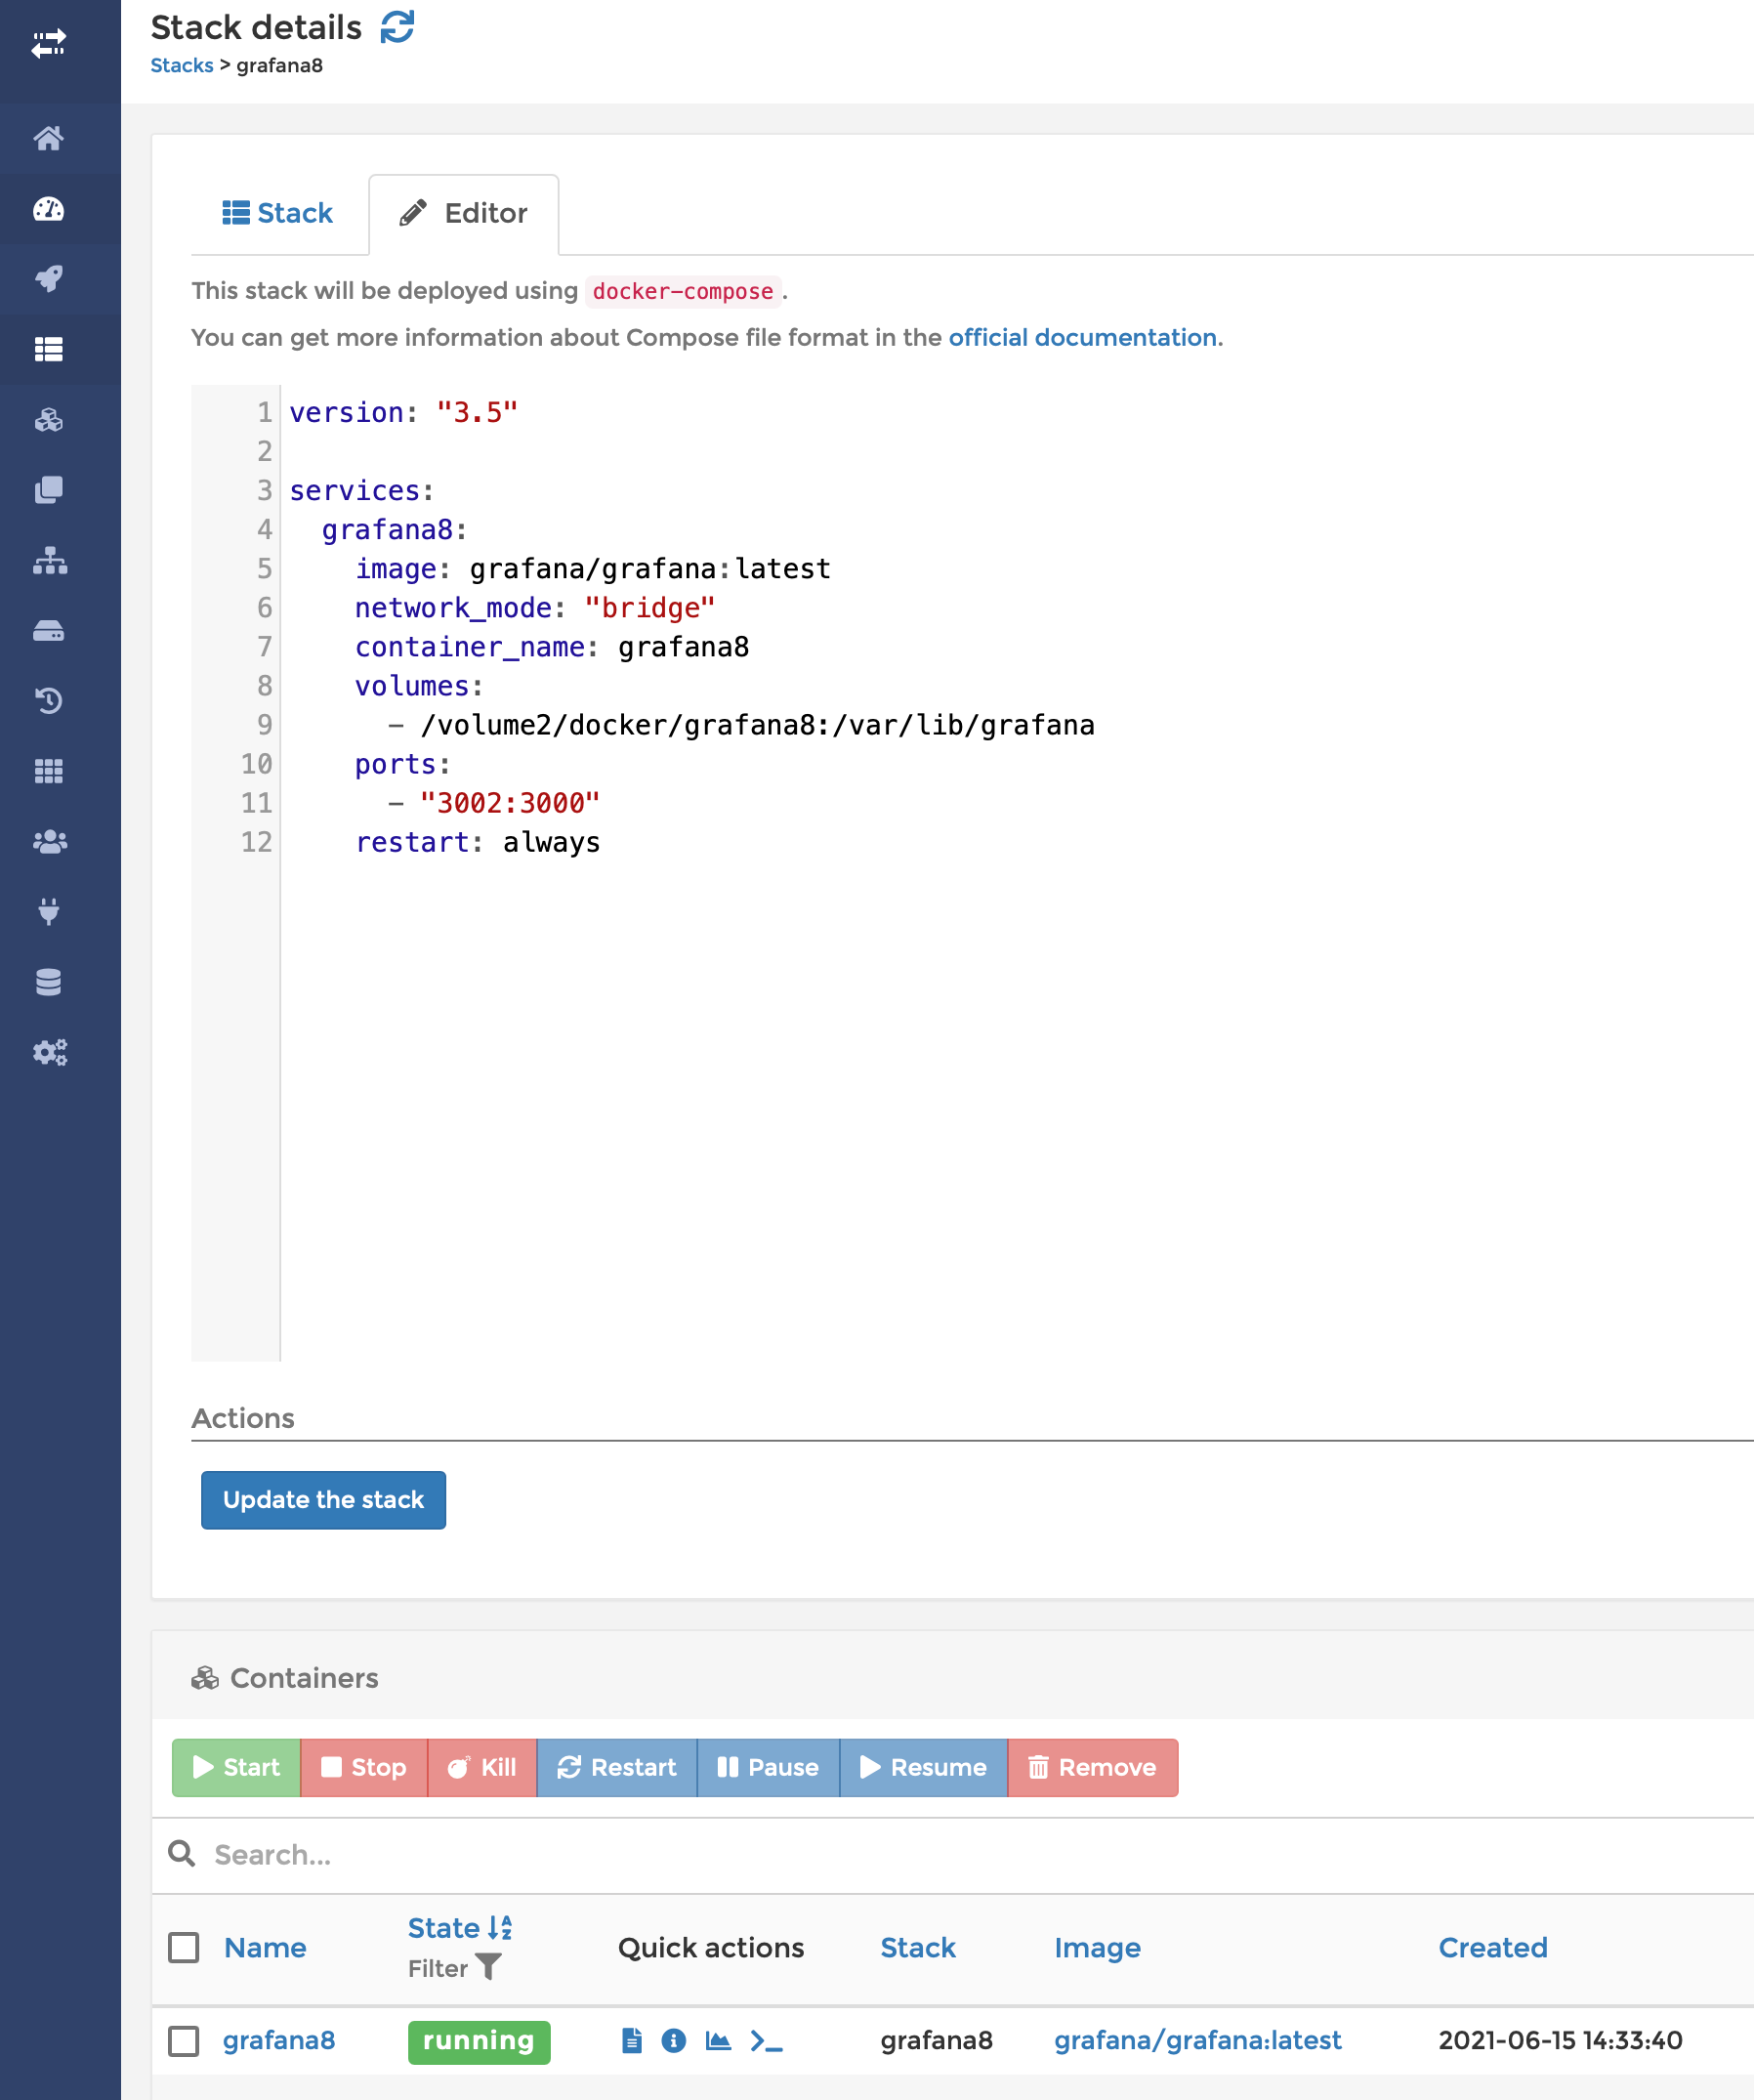
Task: Click the Kill containers button
Action: (482, 1767)
